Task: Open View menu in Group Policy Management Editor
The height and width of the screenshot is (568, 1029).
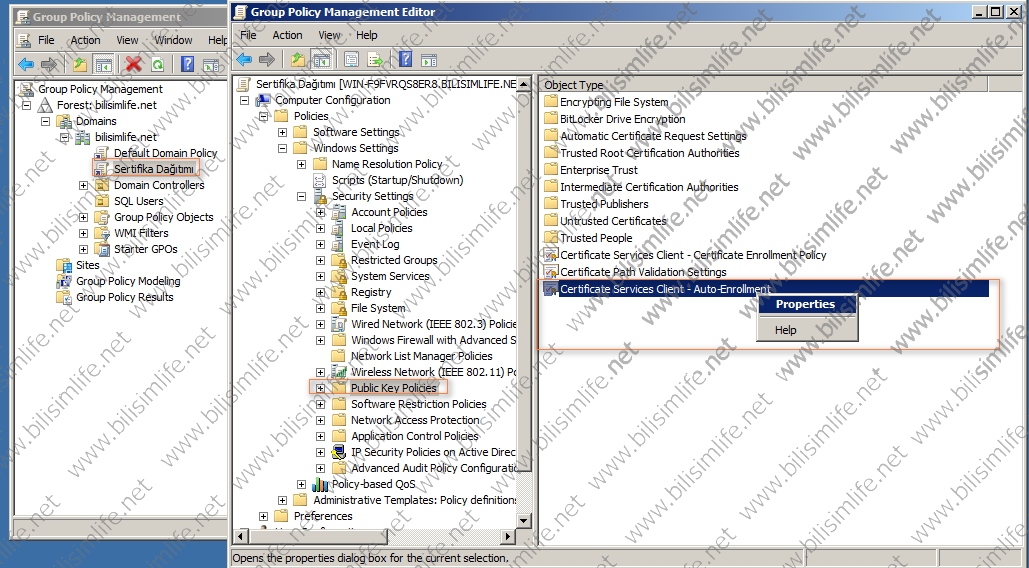Action: point(329,35)
